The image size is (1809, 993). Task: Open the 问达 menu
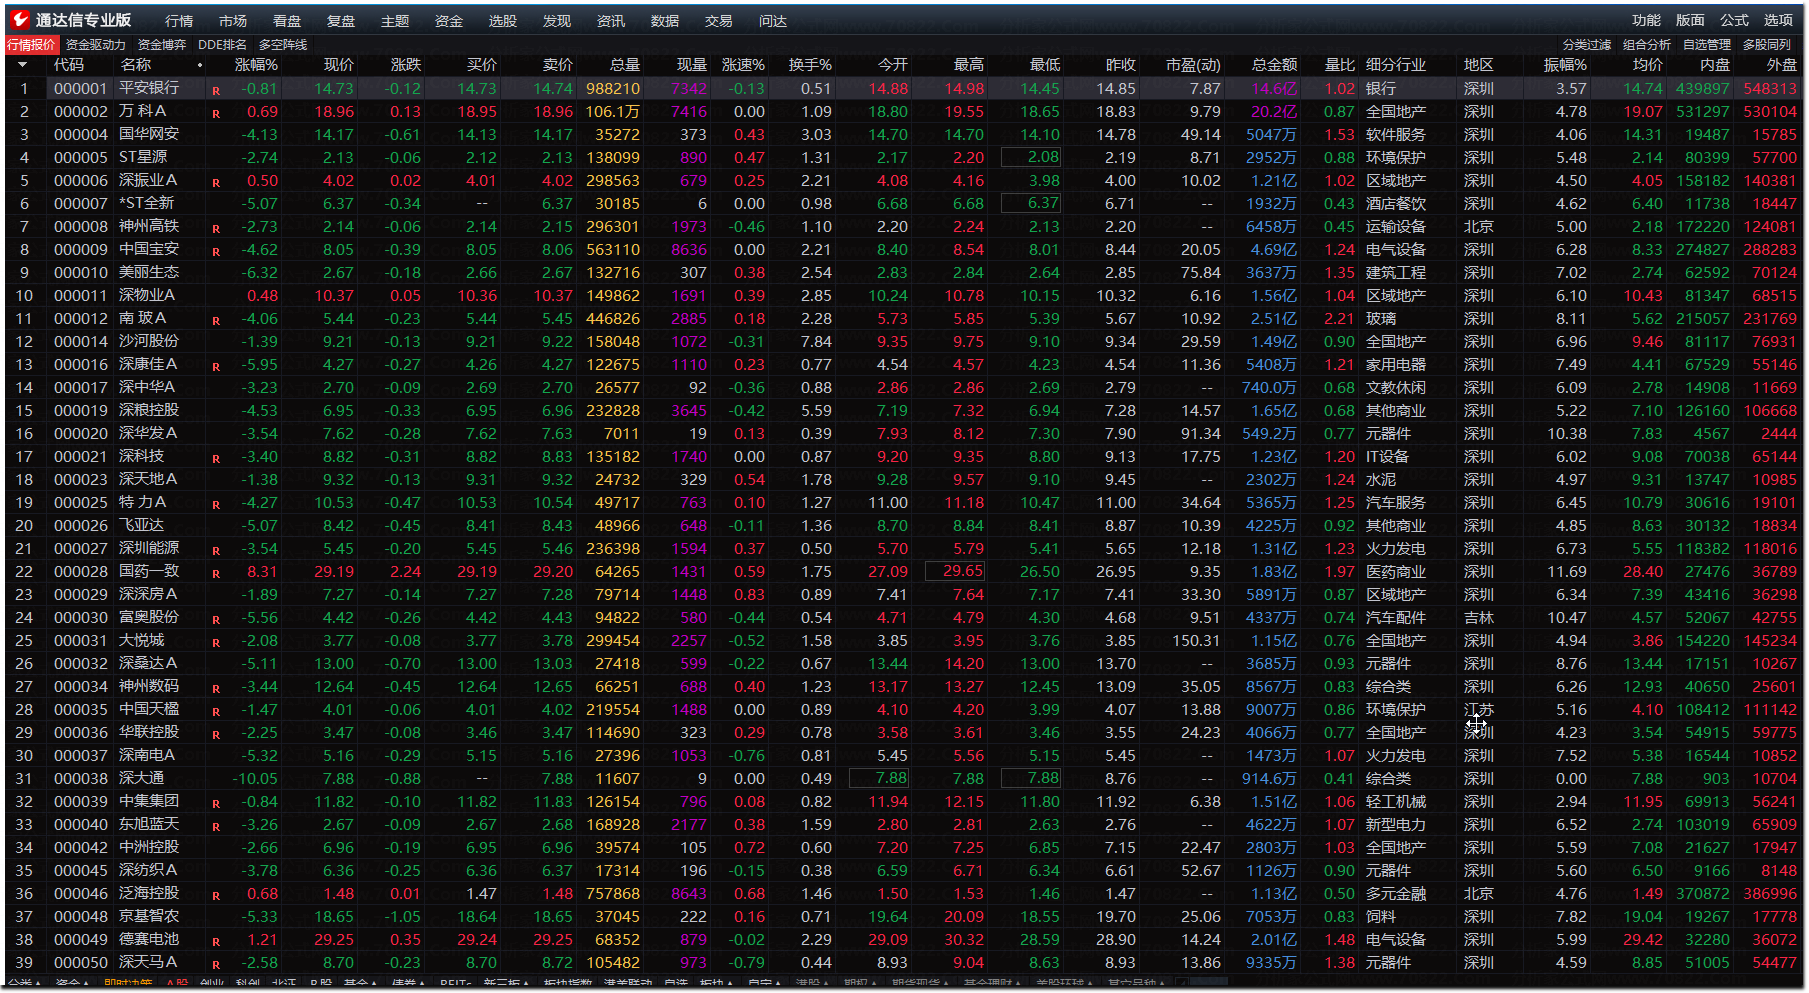click(x=773, y=21)
